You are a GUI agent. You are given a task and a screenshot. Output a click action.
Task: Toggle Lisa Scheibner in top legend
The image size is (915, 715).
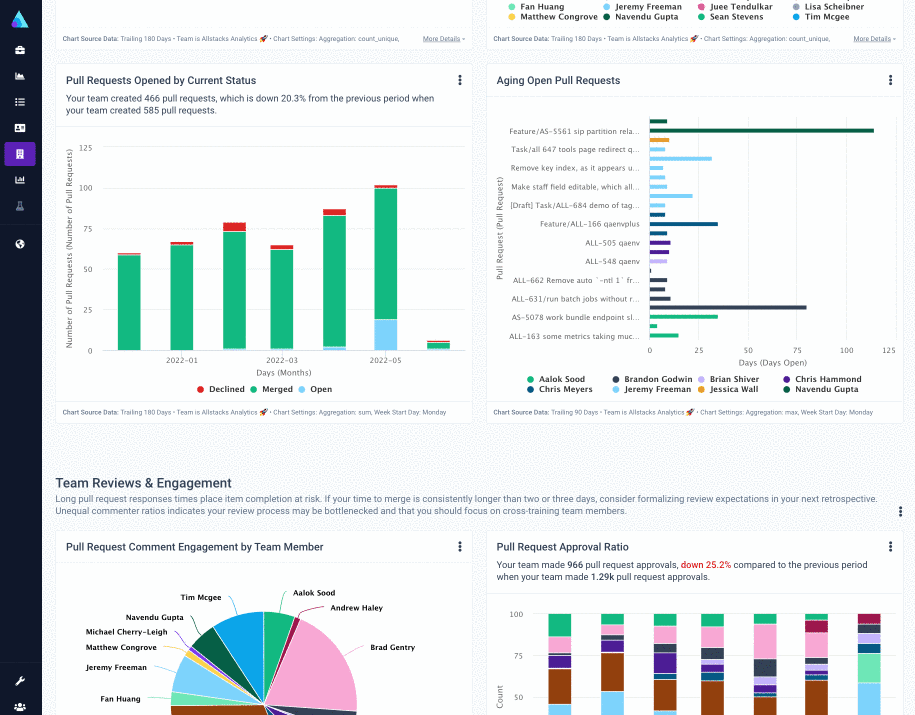click(x=829, y=6)
